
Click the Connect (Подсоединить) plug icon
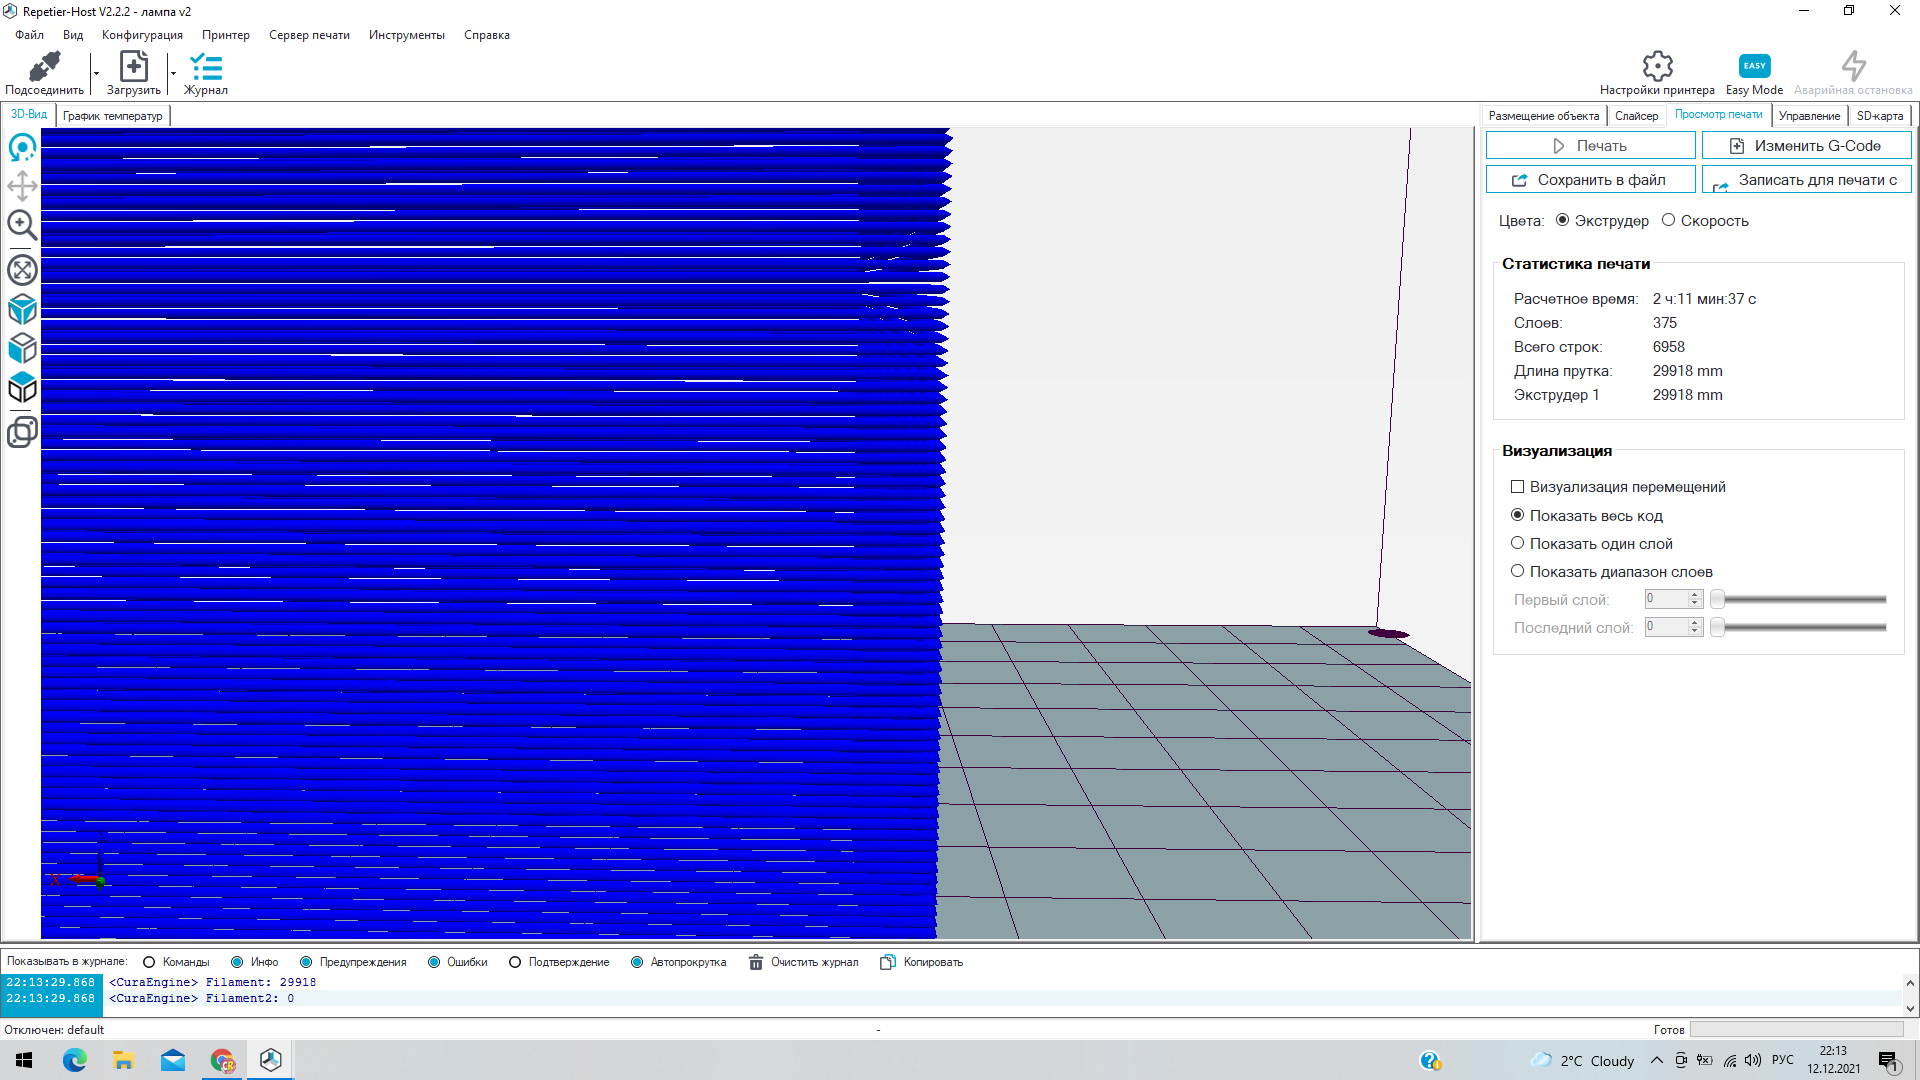pyautogui.click(x=44, y=67)
